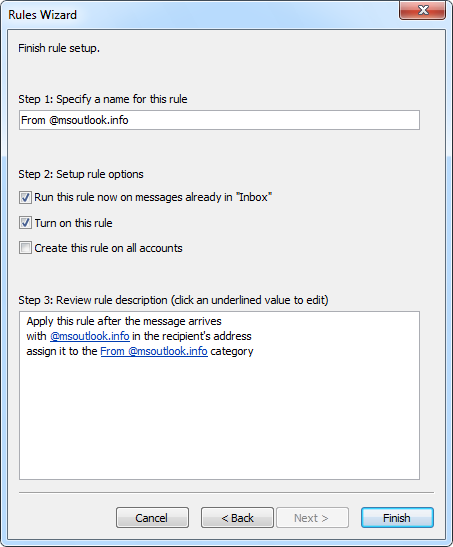Click the rule name input field

click(219, 120)
